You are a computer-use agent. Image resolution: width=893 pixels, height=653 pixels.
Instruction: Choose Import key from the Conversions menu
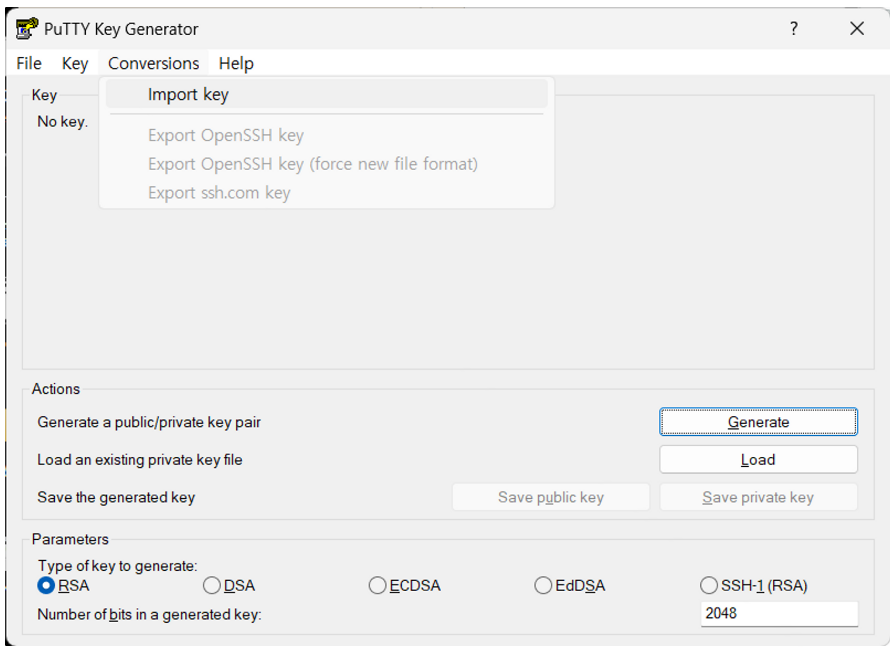(326, 95)
